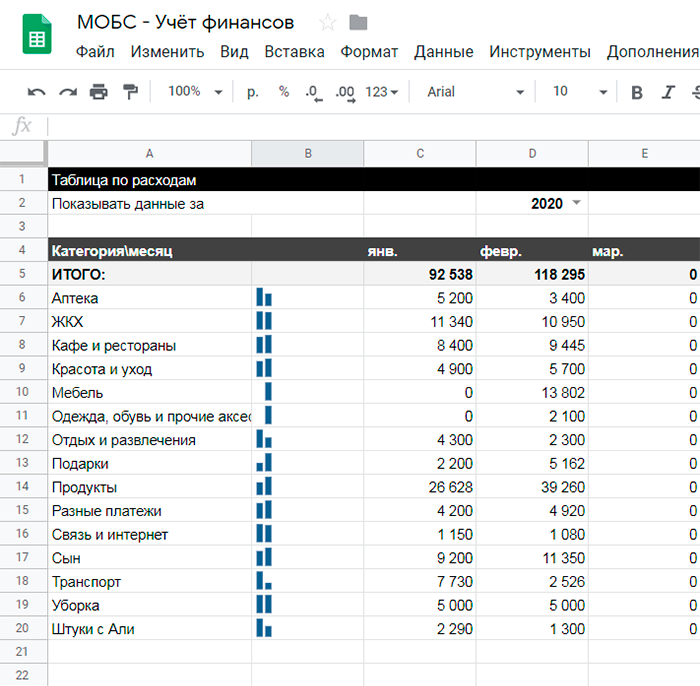Select the 'Подарки' category cell
Viewport: 700px width, 686px height.
point(150,463)
